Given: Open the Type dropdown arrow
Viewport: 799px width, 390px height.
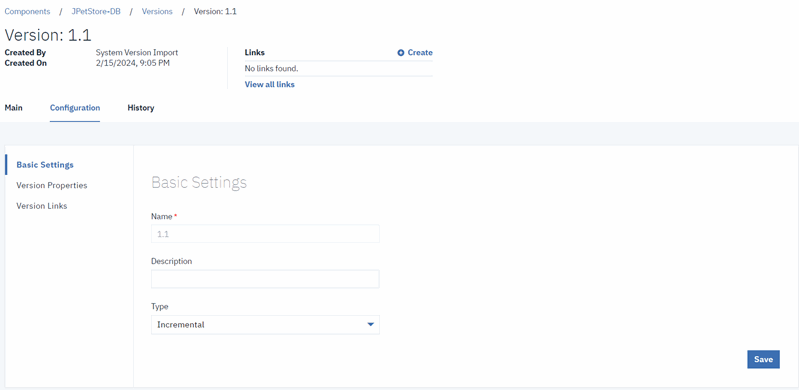Looking at the screenshot, I should coord(370,325).
